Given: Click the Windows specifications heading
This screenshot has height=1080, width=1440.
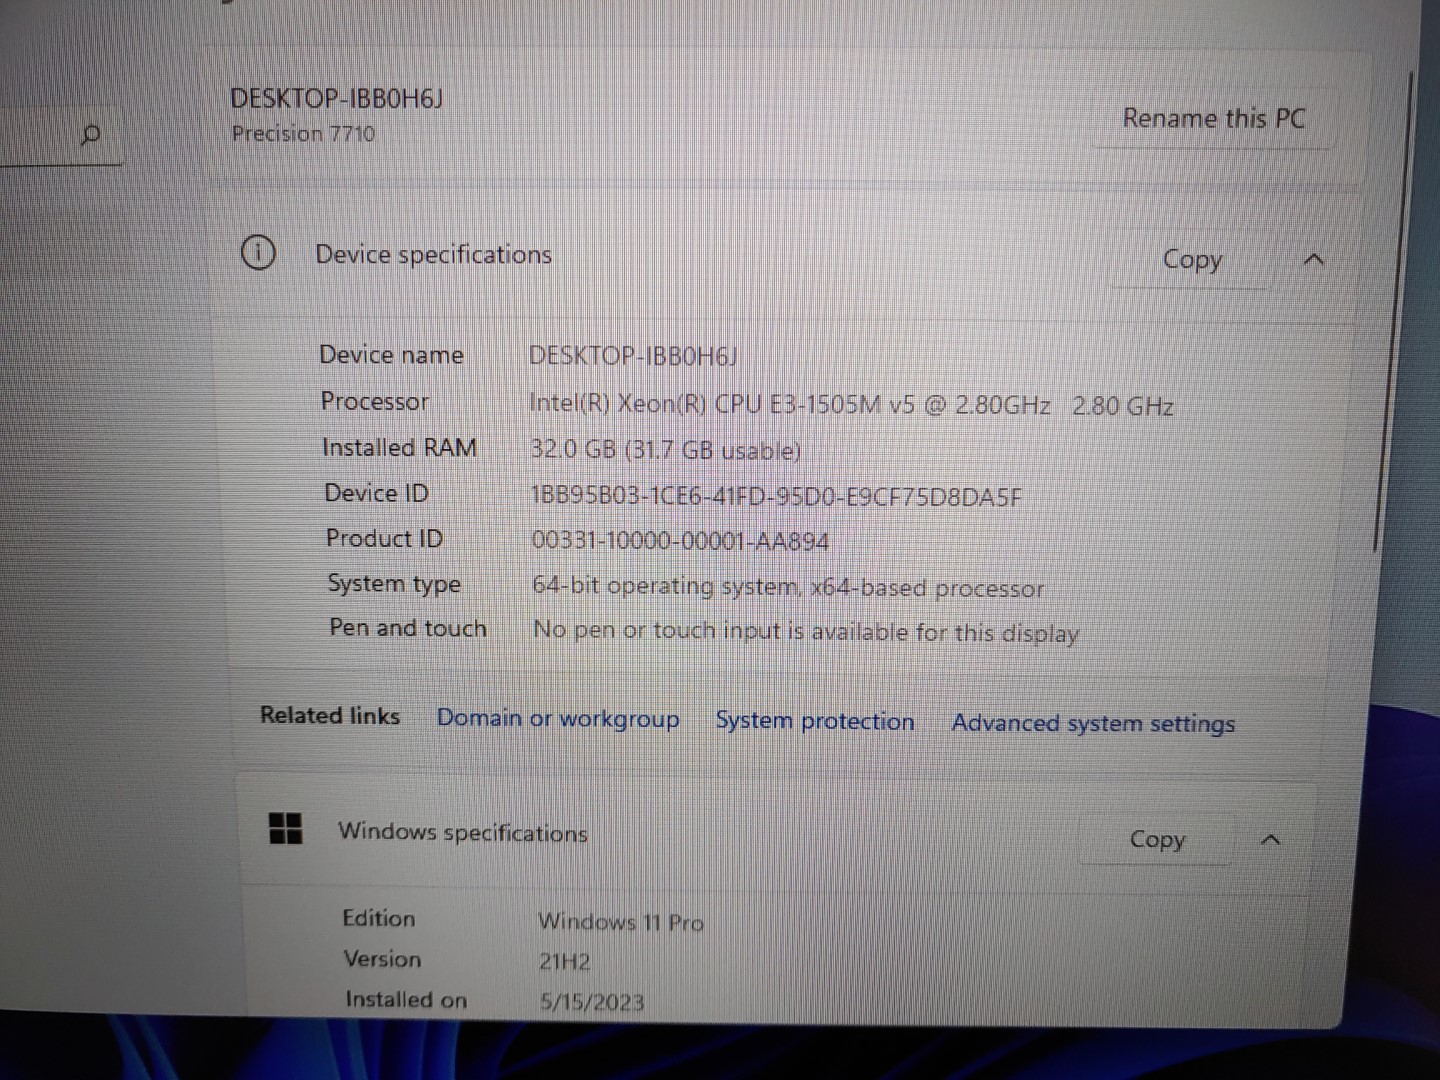Looking at the screenshot, I should pos(463,833).
